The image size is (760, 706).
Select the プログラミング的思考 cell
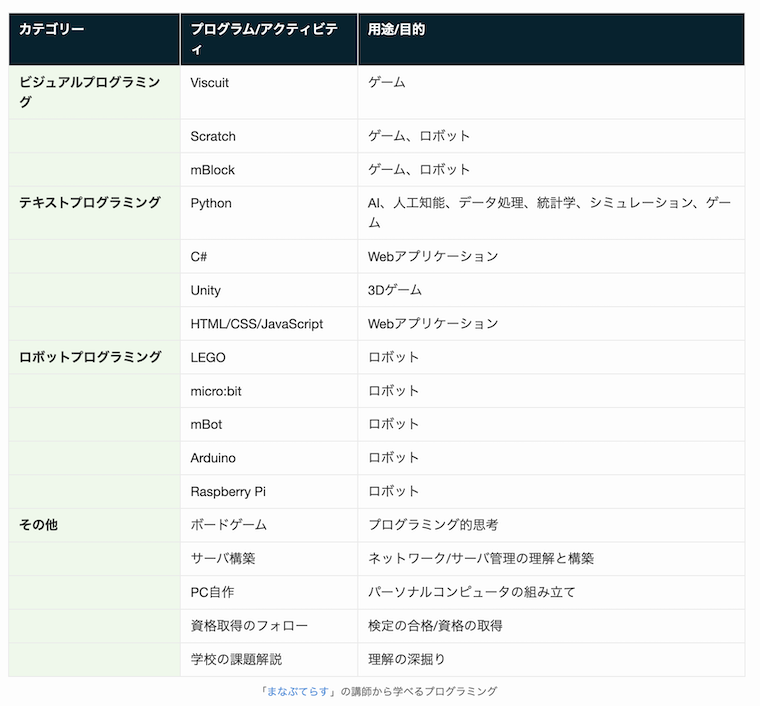(551, 525)
